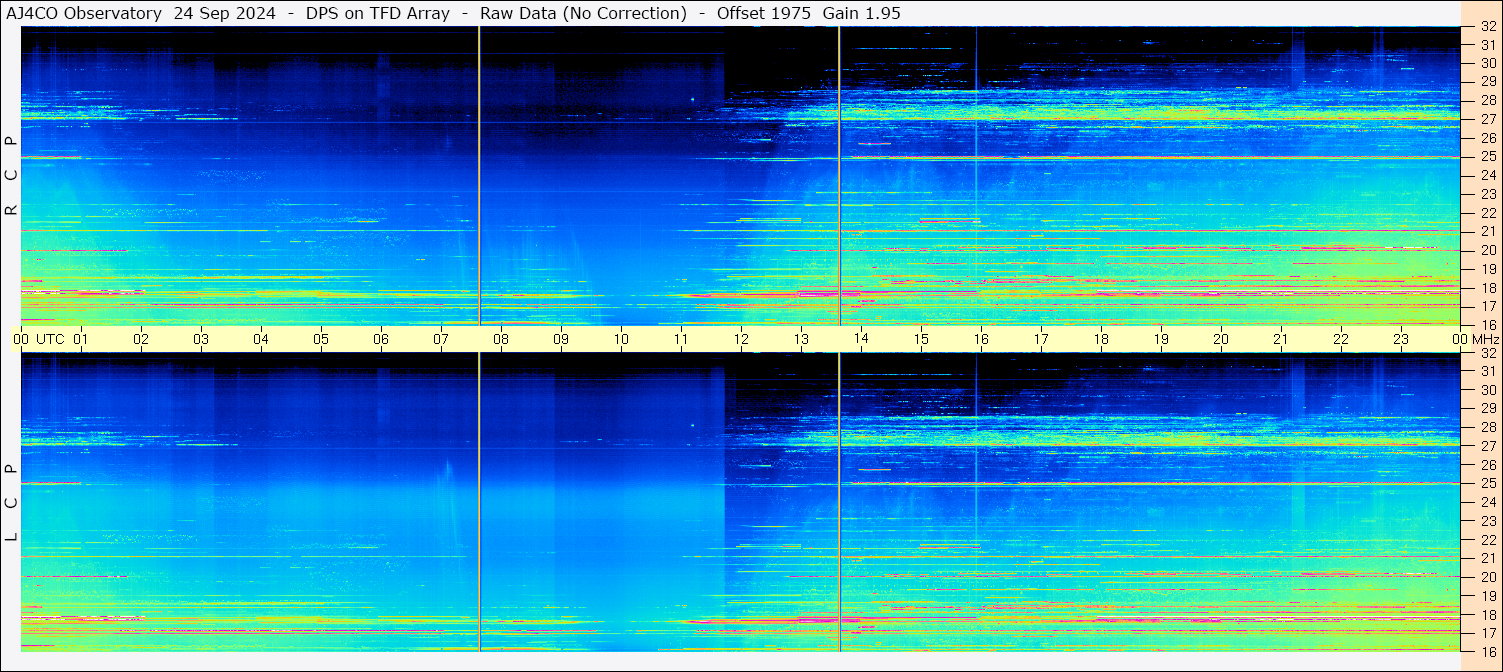
Task: Click the 00 UTC label starting the time axis
Action: pyautogui.click(x=39, y=339)
